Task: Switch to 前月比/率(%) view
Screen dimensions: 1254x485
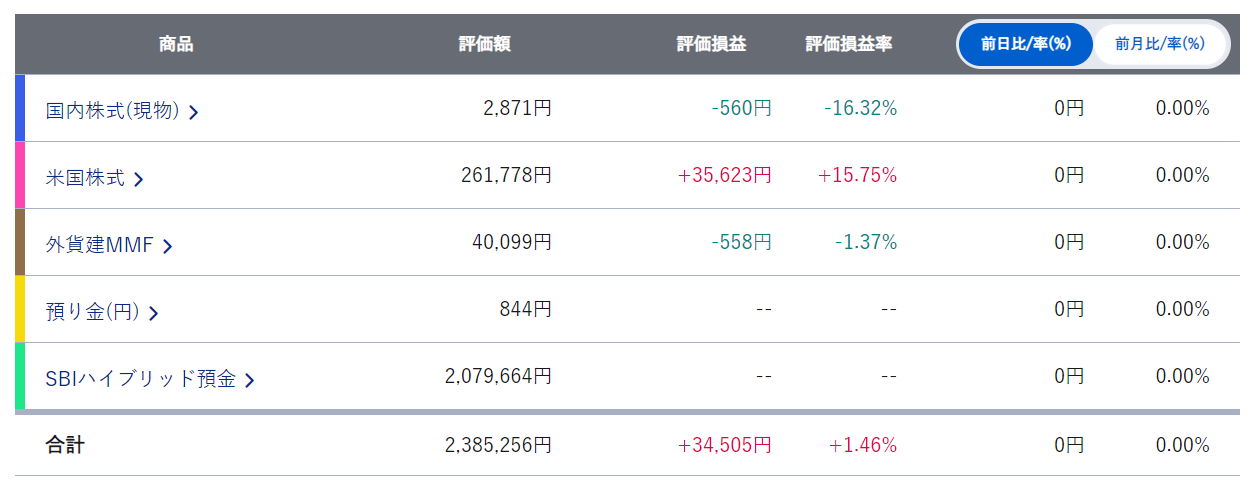Action: (1159, 44)
